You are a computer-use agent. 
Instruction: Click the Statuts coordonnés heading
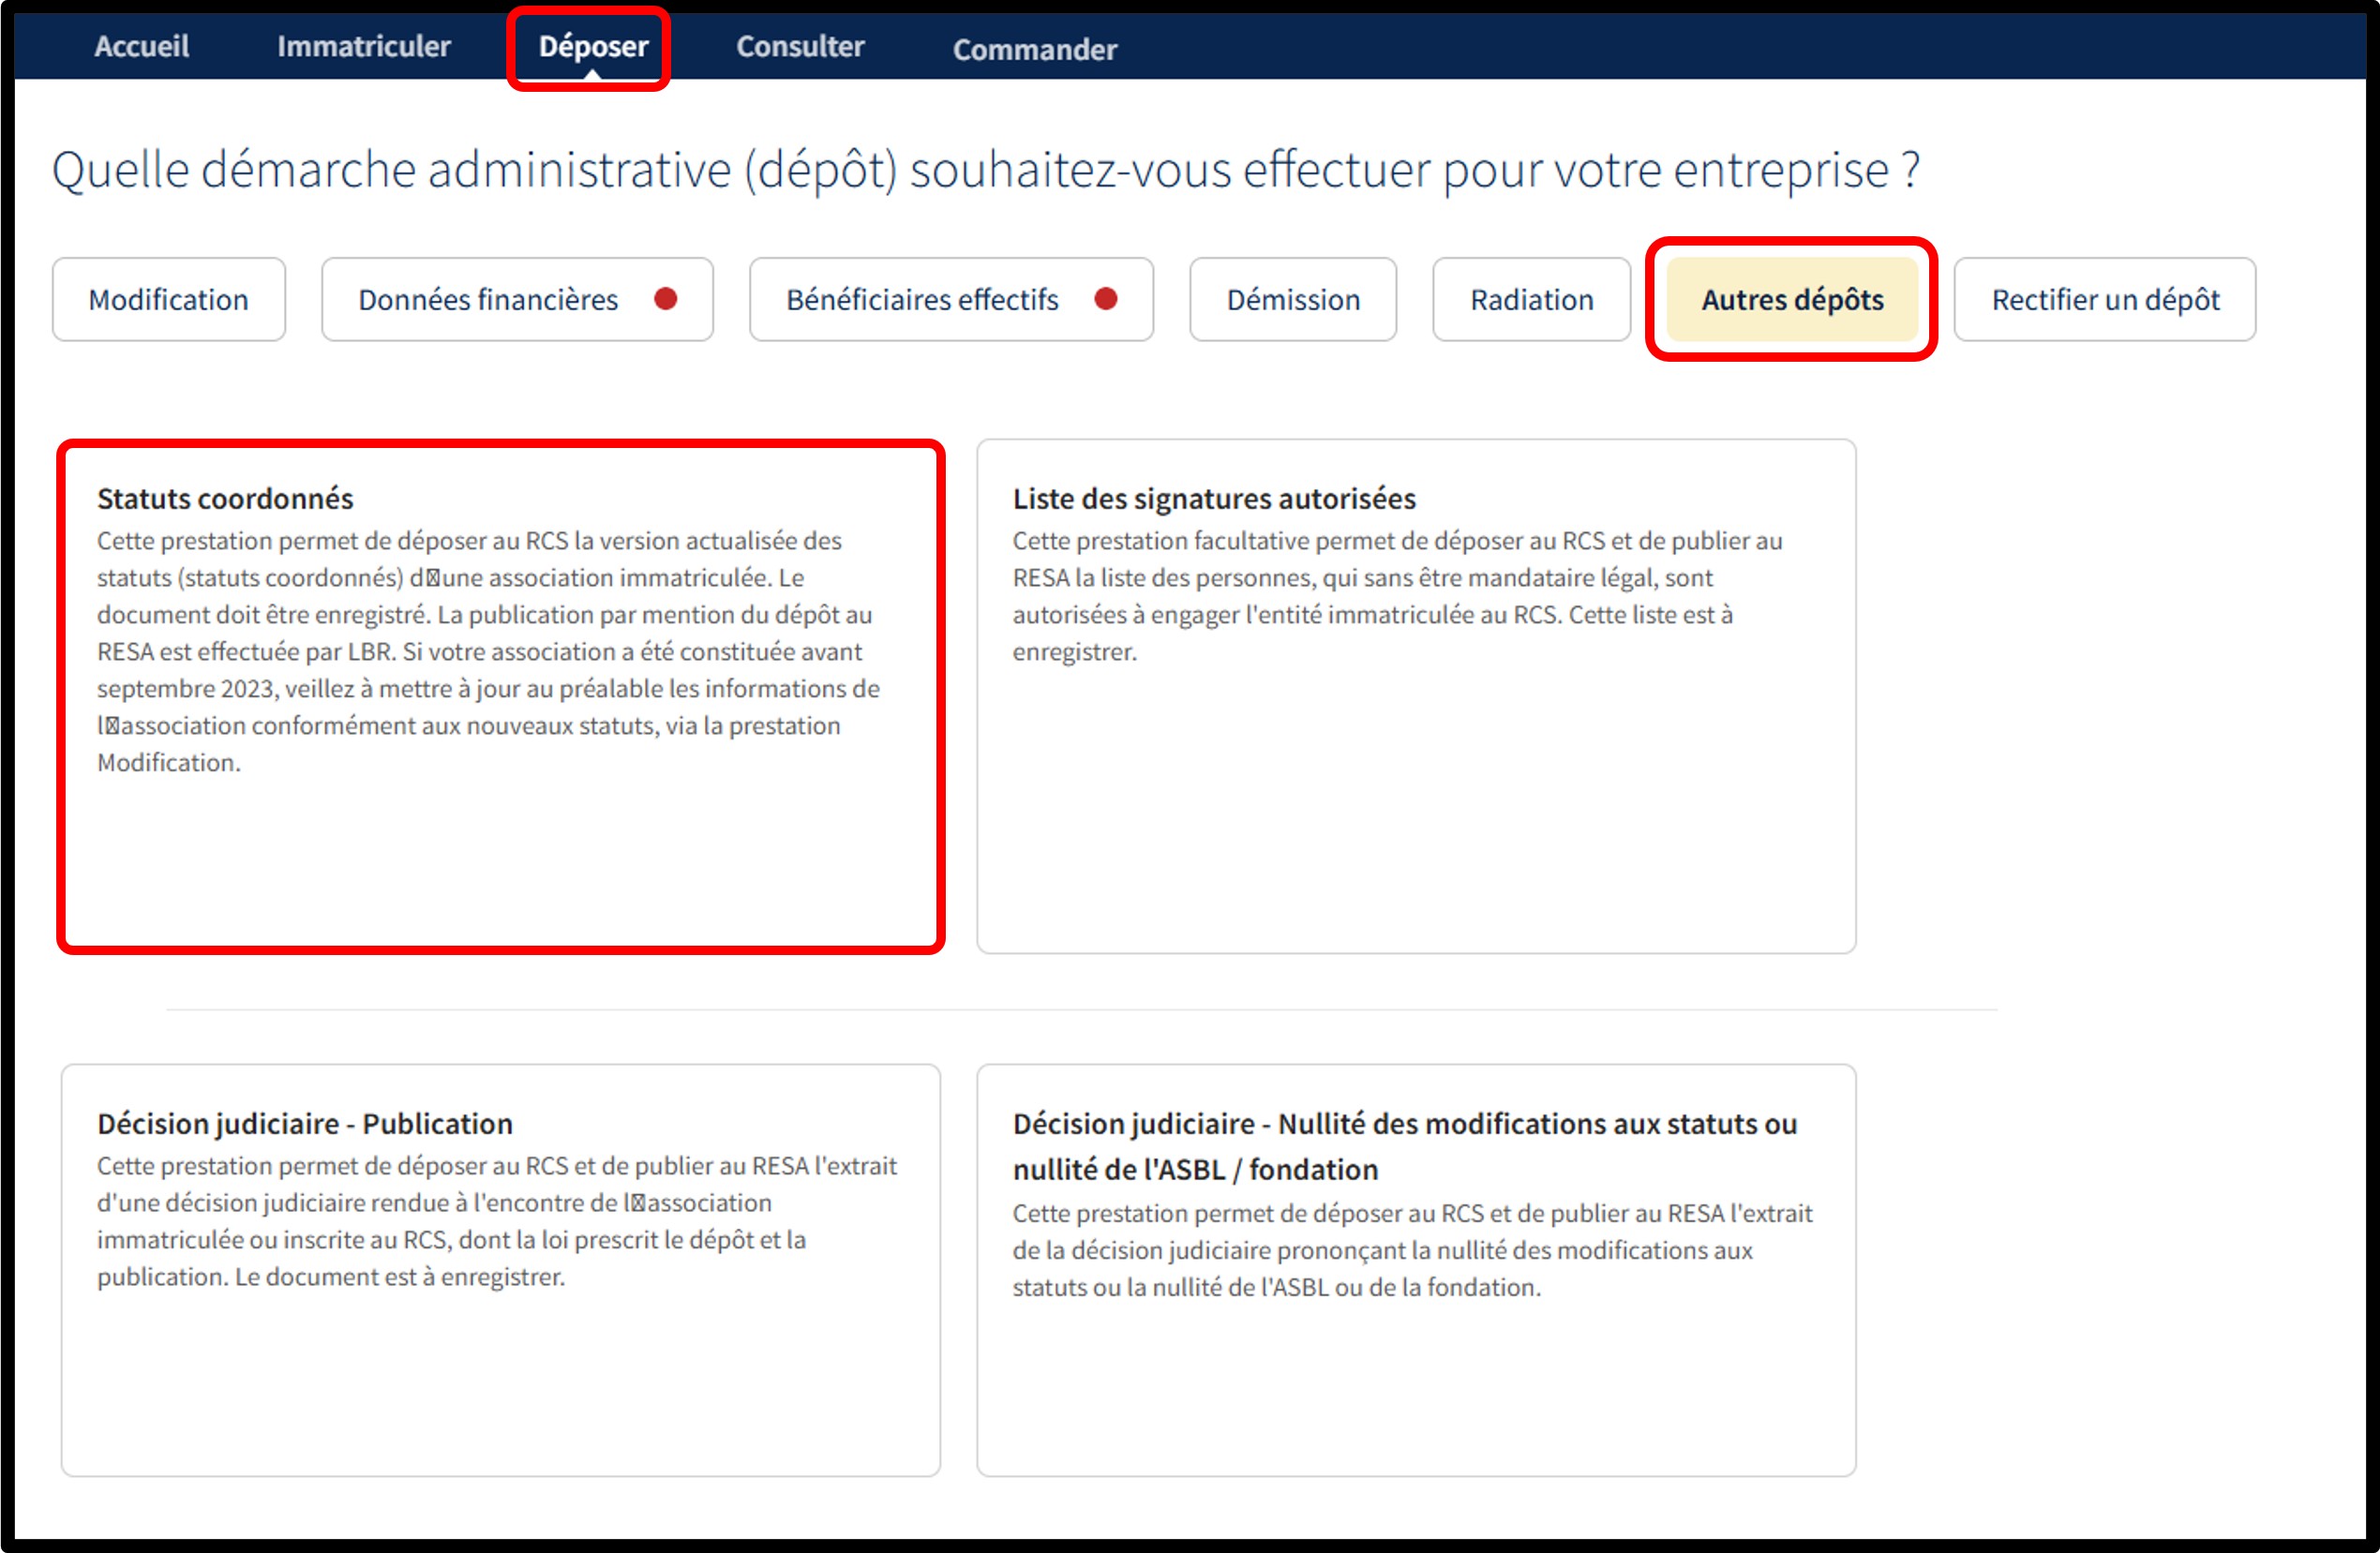pos(225,498)
